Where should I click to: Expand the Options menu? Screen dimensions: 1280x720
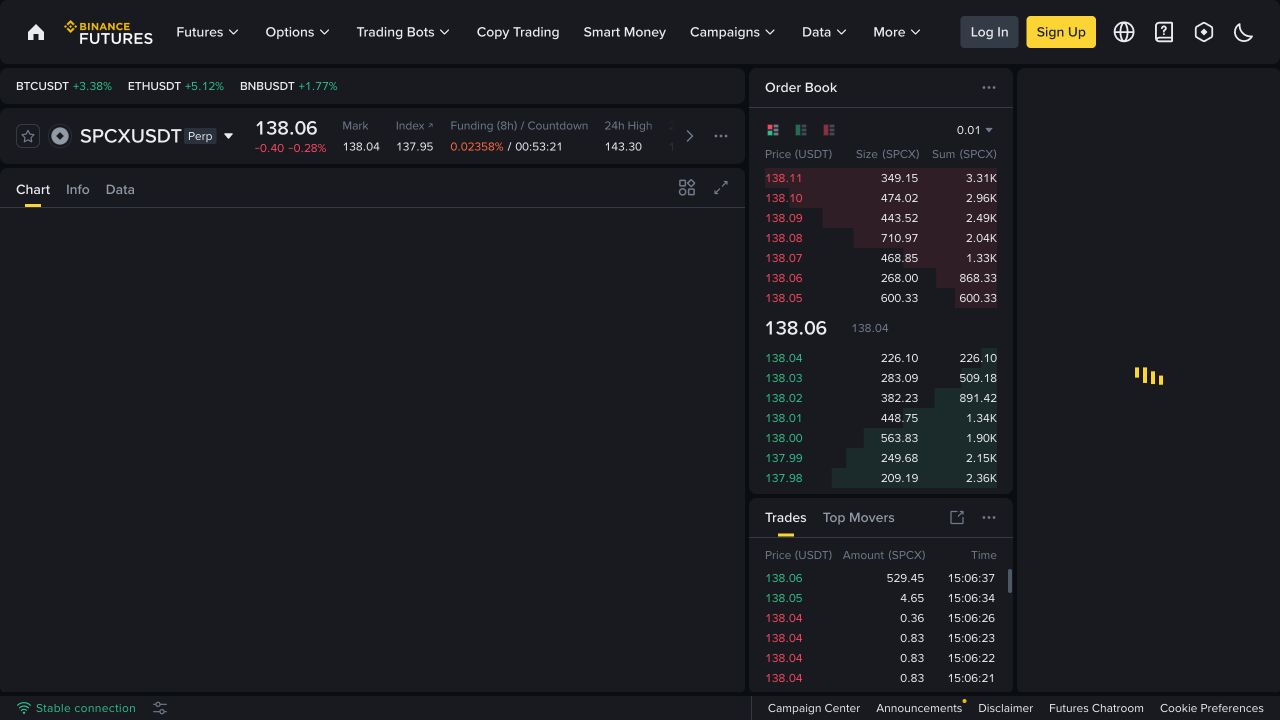[298, 32]
